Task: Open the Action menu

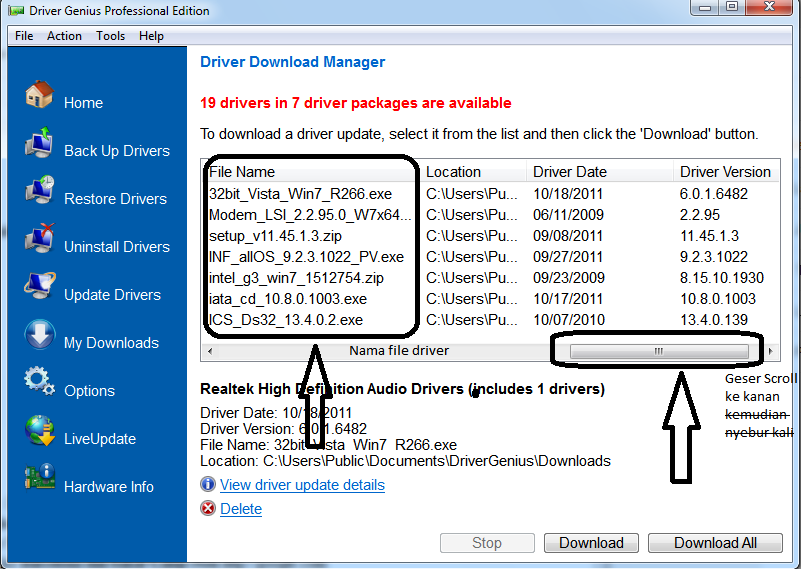Action: tap(64, 36)
